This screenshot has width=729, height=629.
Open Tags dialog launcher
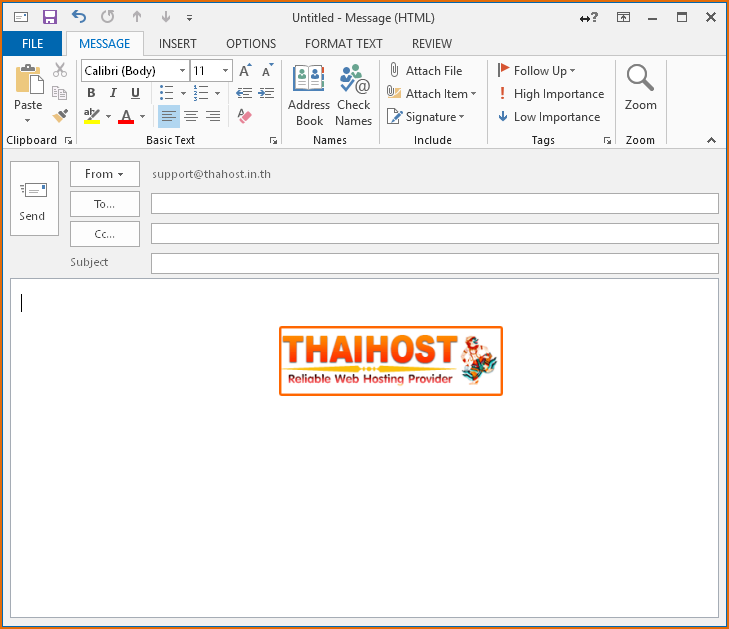(607, 141)
